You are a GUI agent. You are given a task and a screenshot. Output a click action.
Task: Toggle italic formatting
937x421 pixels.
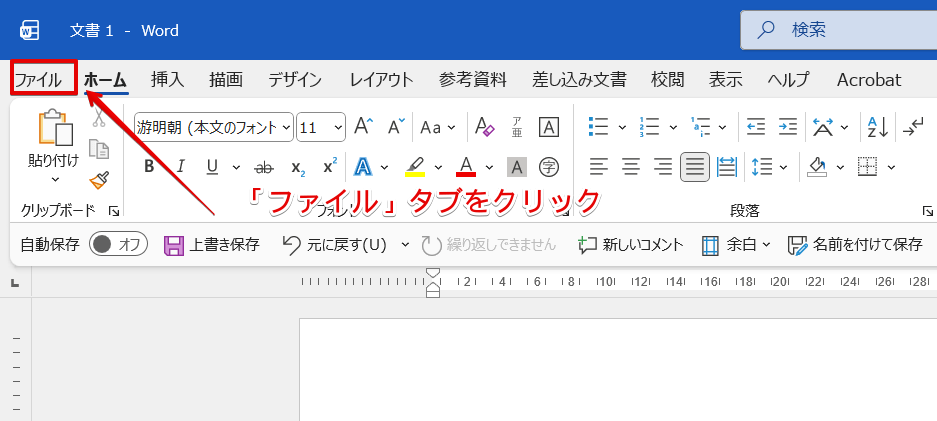[180, 167]
